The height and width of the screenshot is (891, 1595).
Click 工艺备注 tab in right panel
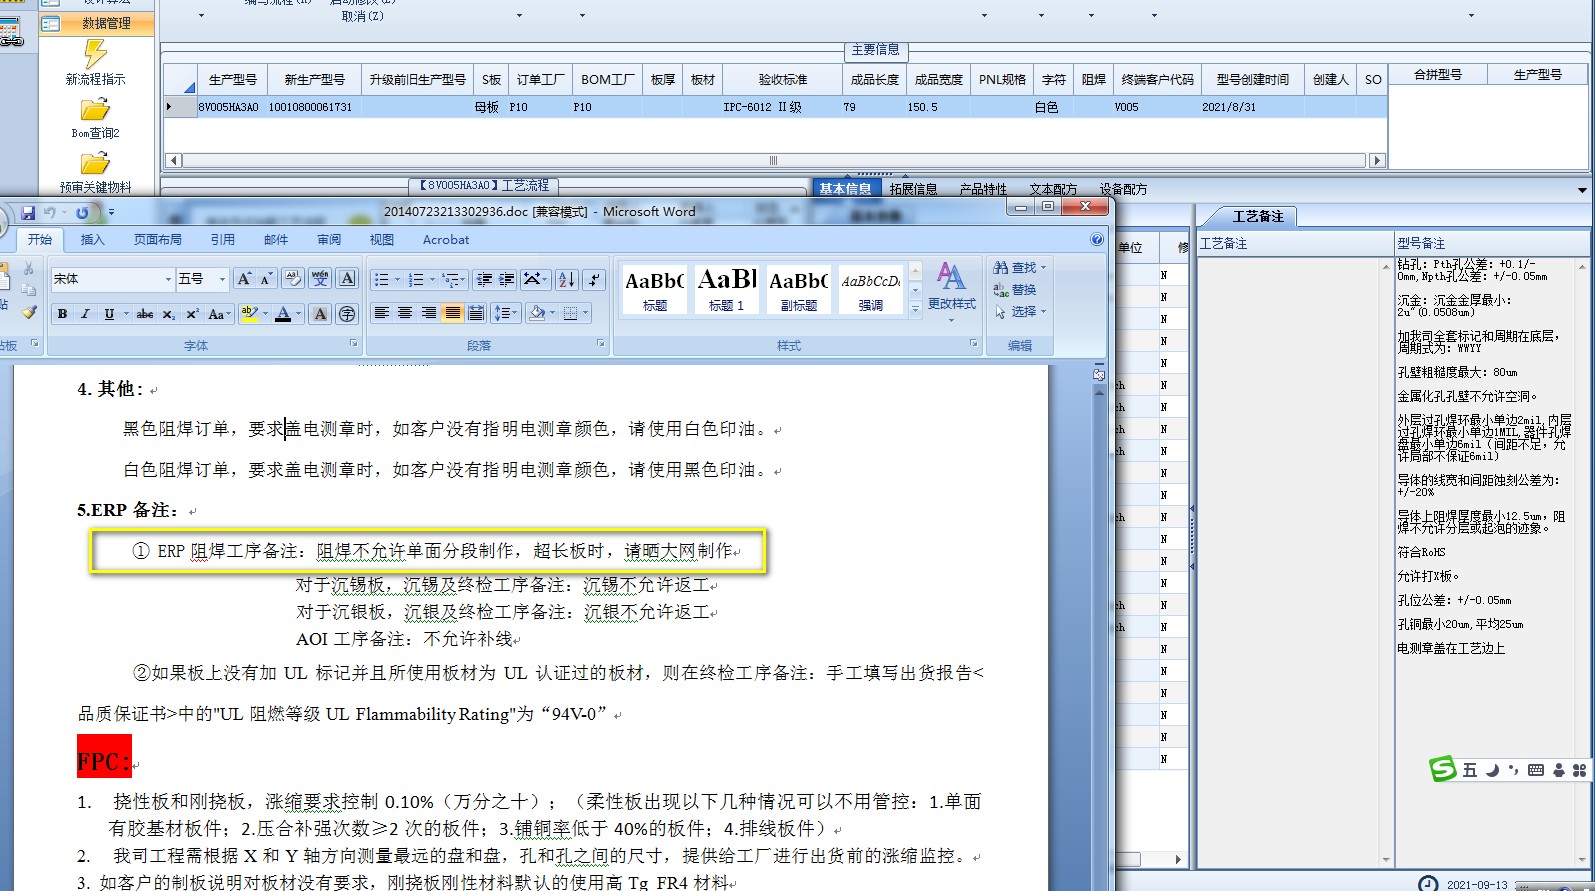tap(1257, 216)
